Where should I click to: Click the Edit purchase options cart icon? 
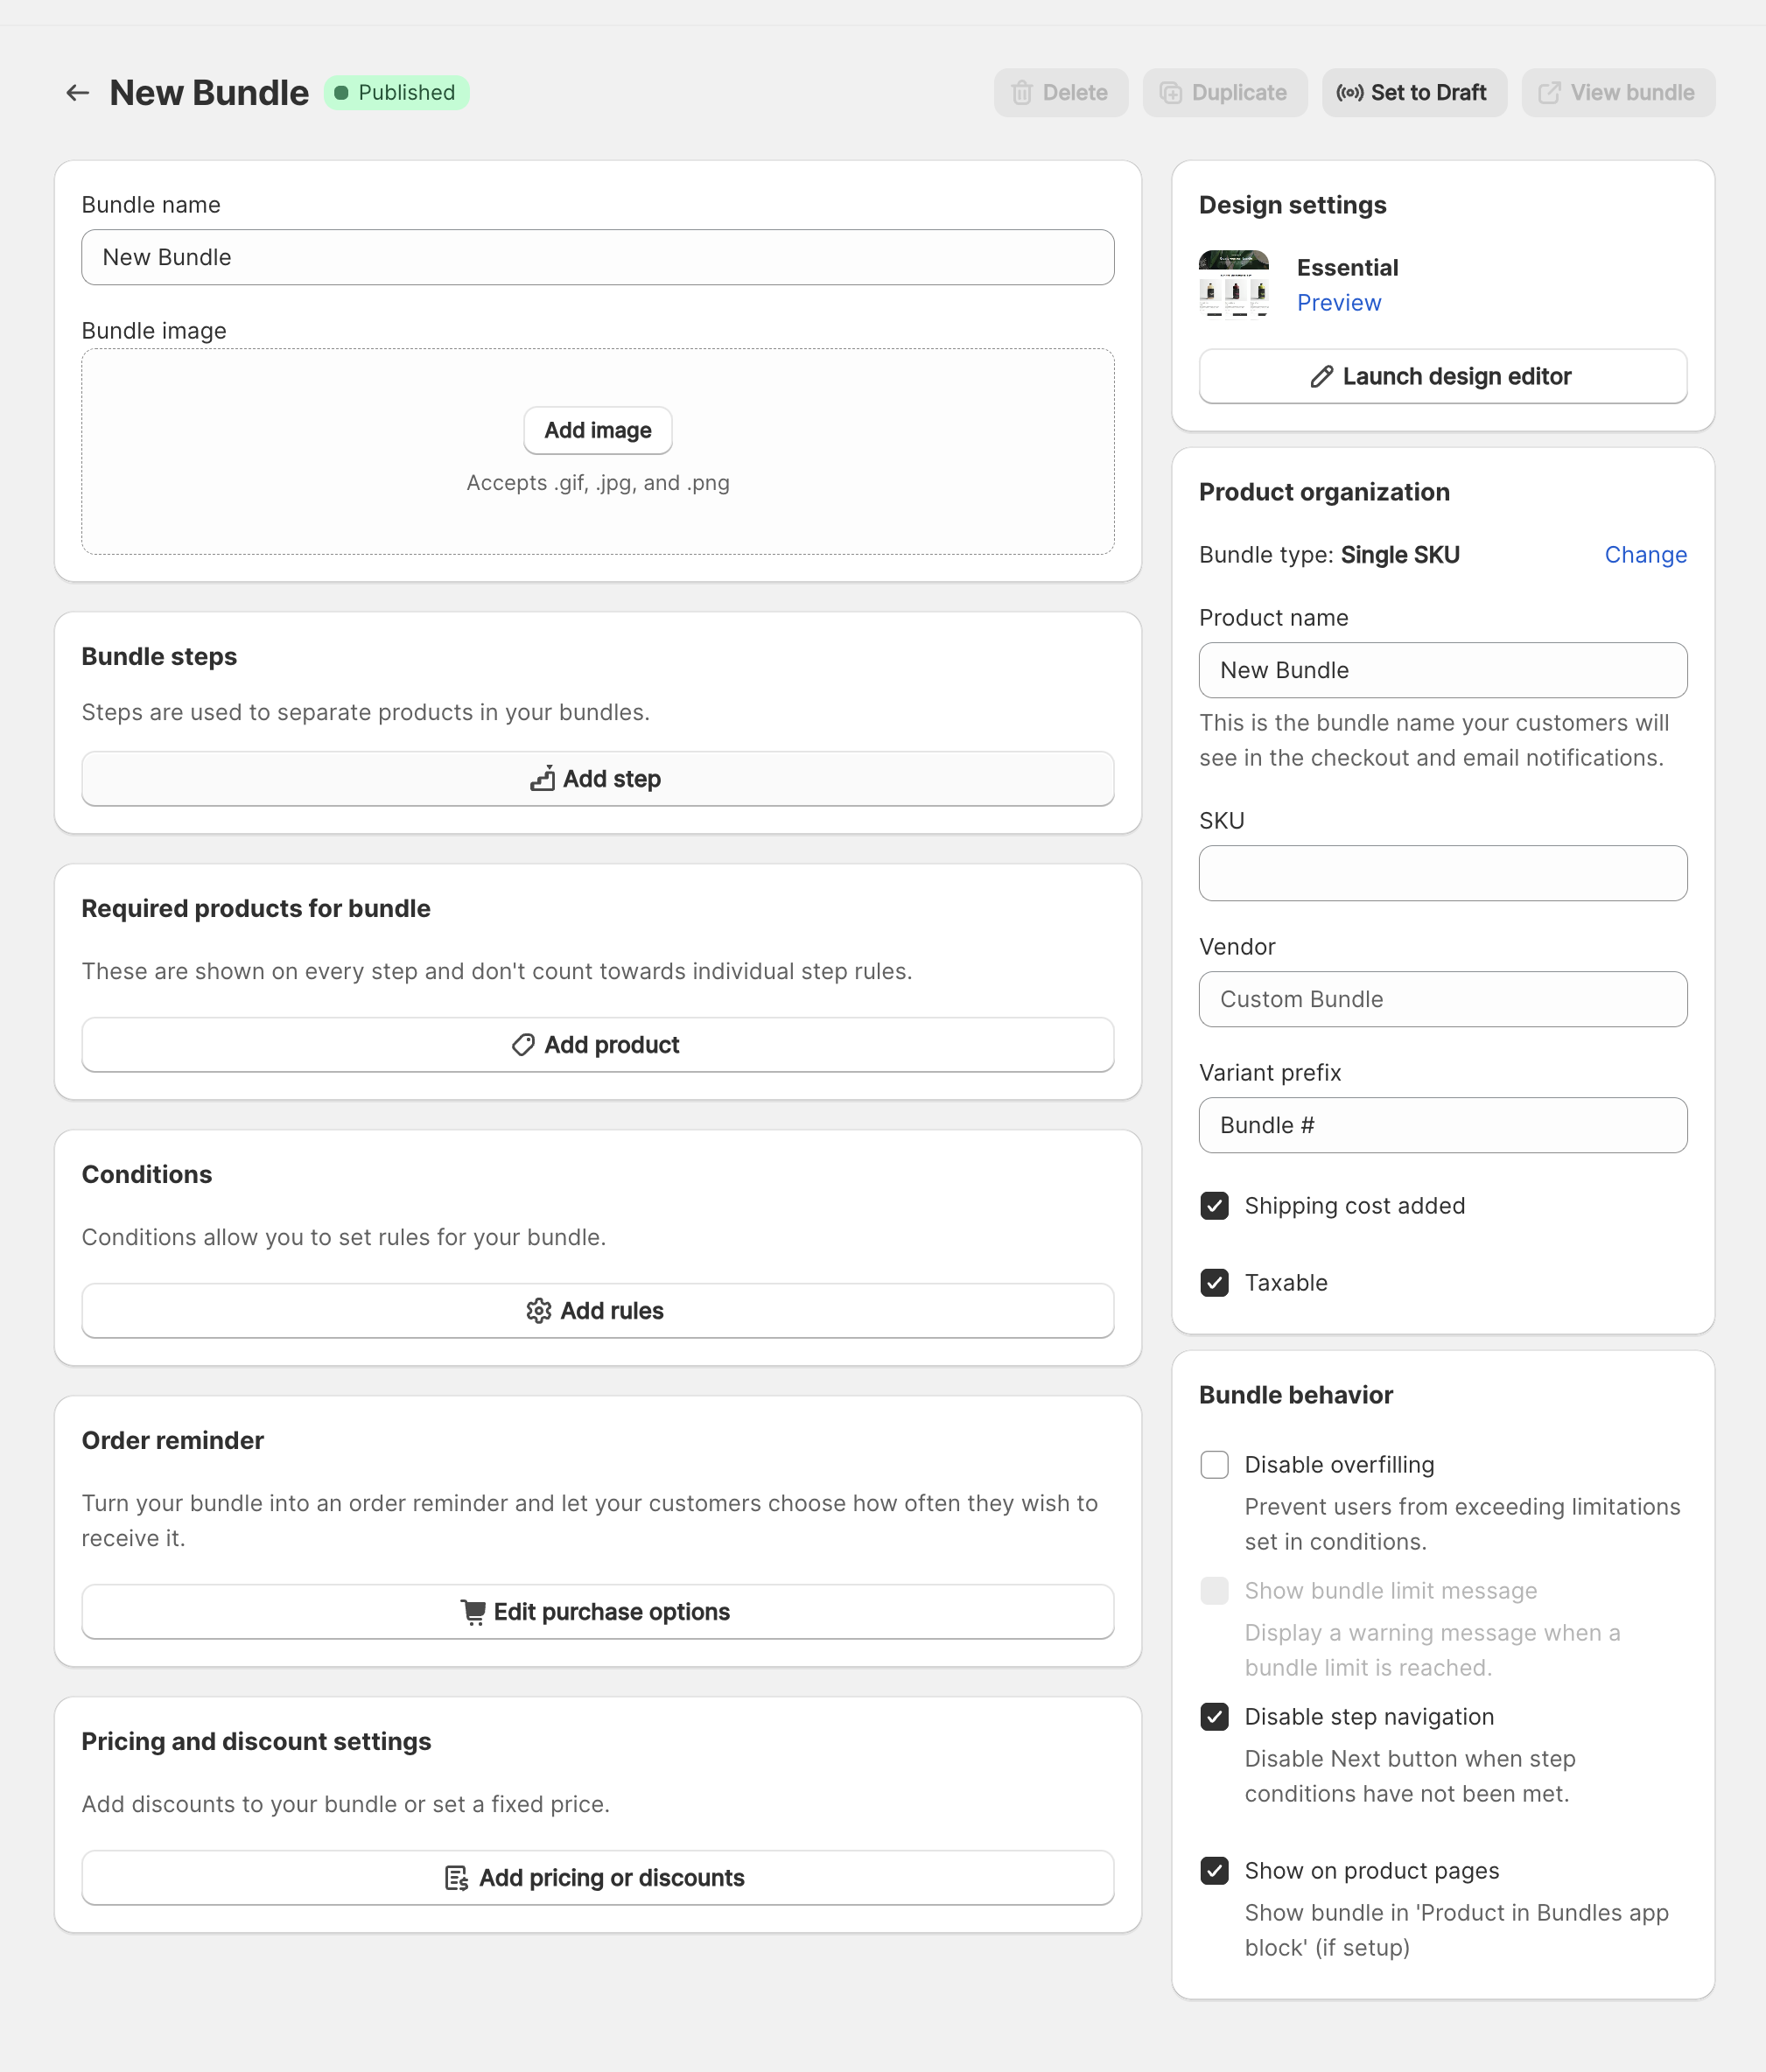tap(473, 1612)
